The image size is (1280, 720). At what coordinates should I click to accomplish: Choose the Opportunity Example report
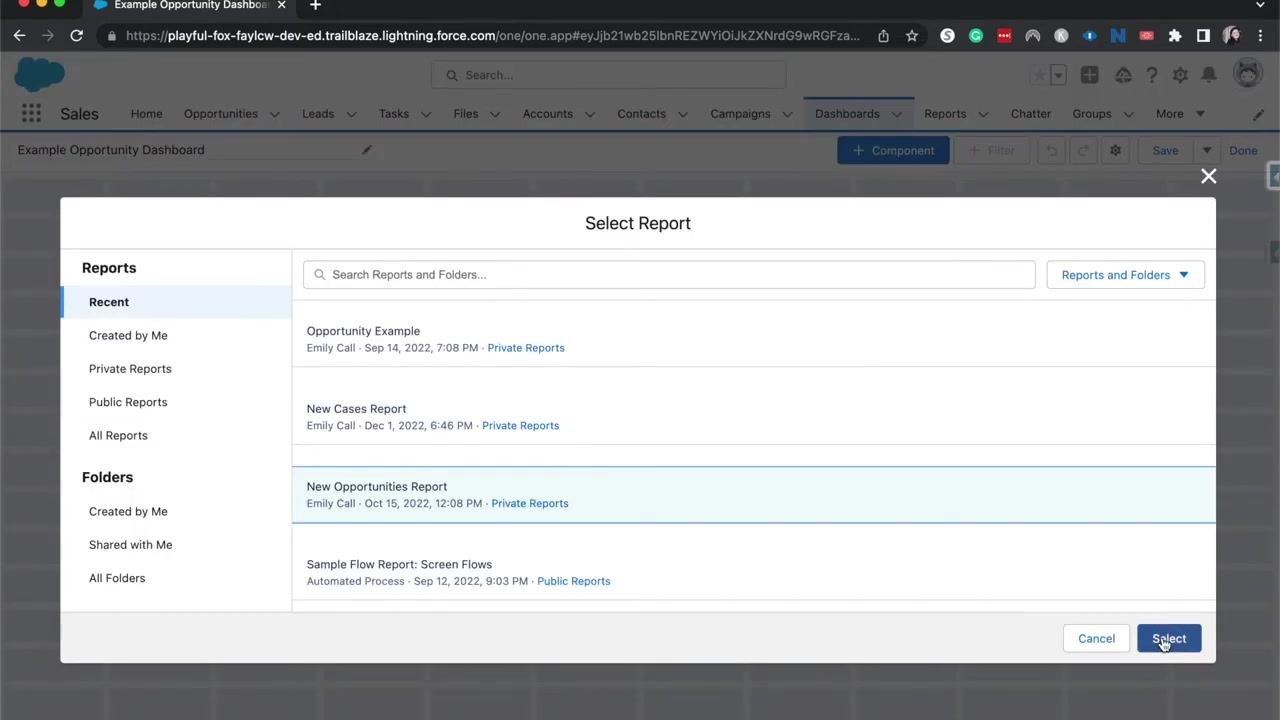[x=754, y=339]
